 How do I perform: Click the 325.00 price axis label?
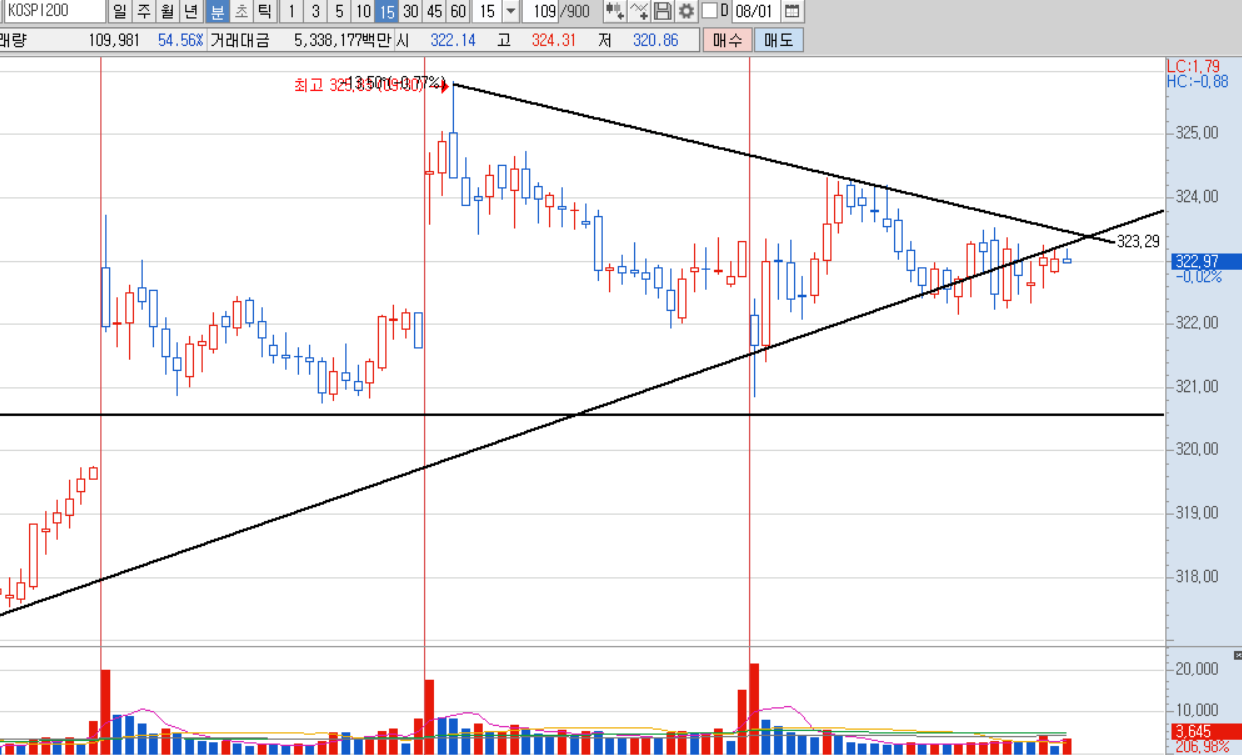(1197, 133)
